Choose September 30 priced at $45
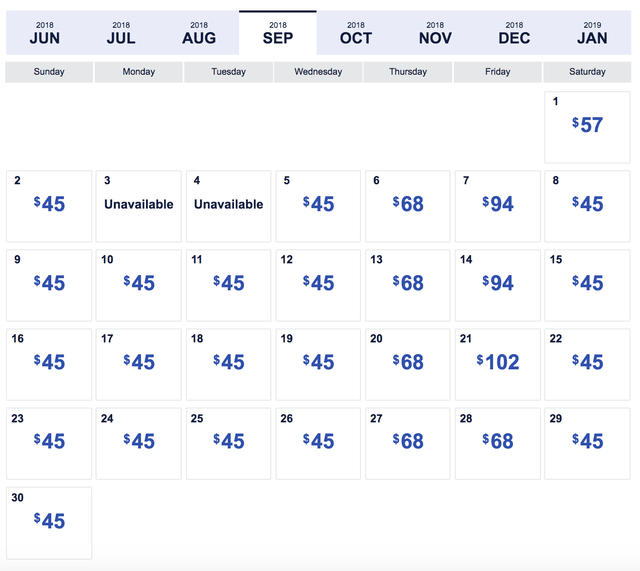Viewport: 640px width, 571px height. pyautogui.click(x=49, y=522)
